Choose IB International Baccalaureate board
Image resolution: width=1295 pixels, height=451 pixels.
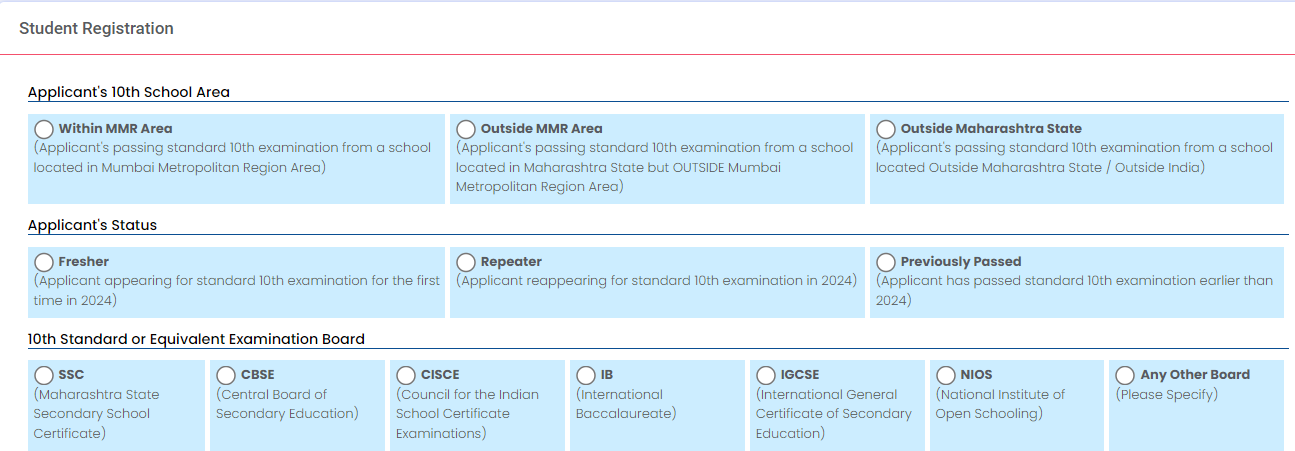pos(586,375)
